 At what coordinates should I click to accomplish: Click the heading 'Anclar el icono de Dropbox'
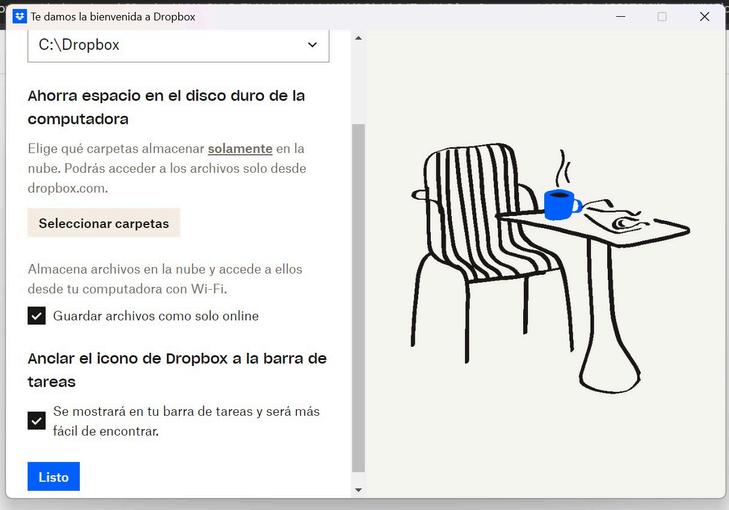(x=177, y=370)
